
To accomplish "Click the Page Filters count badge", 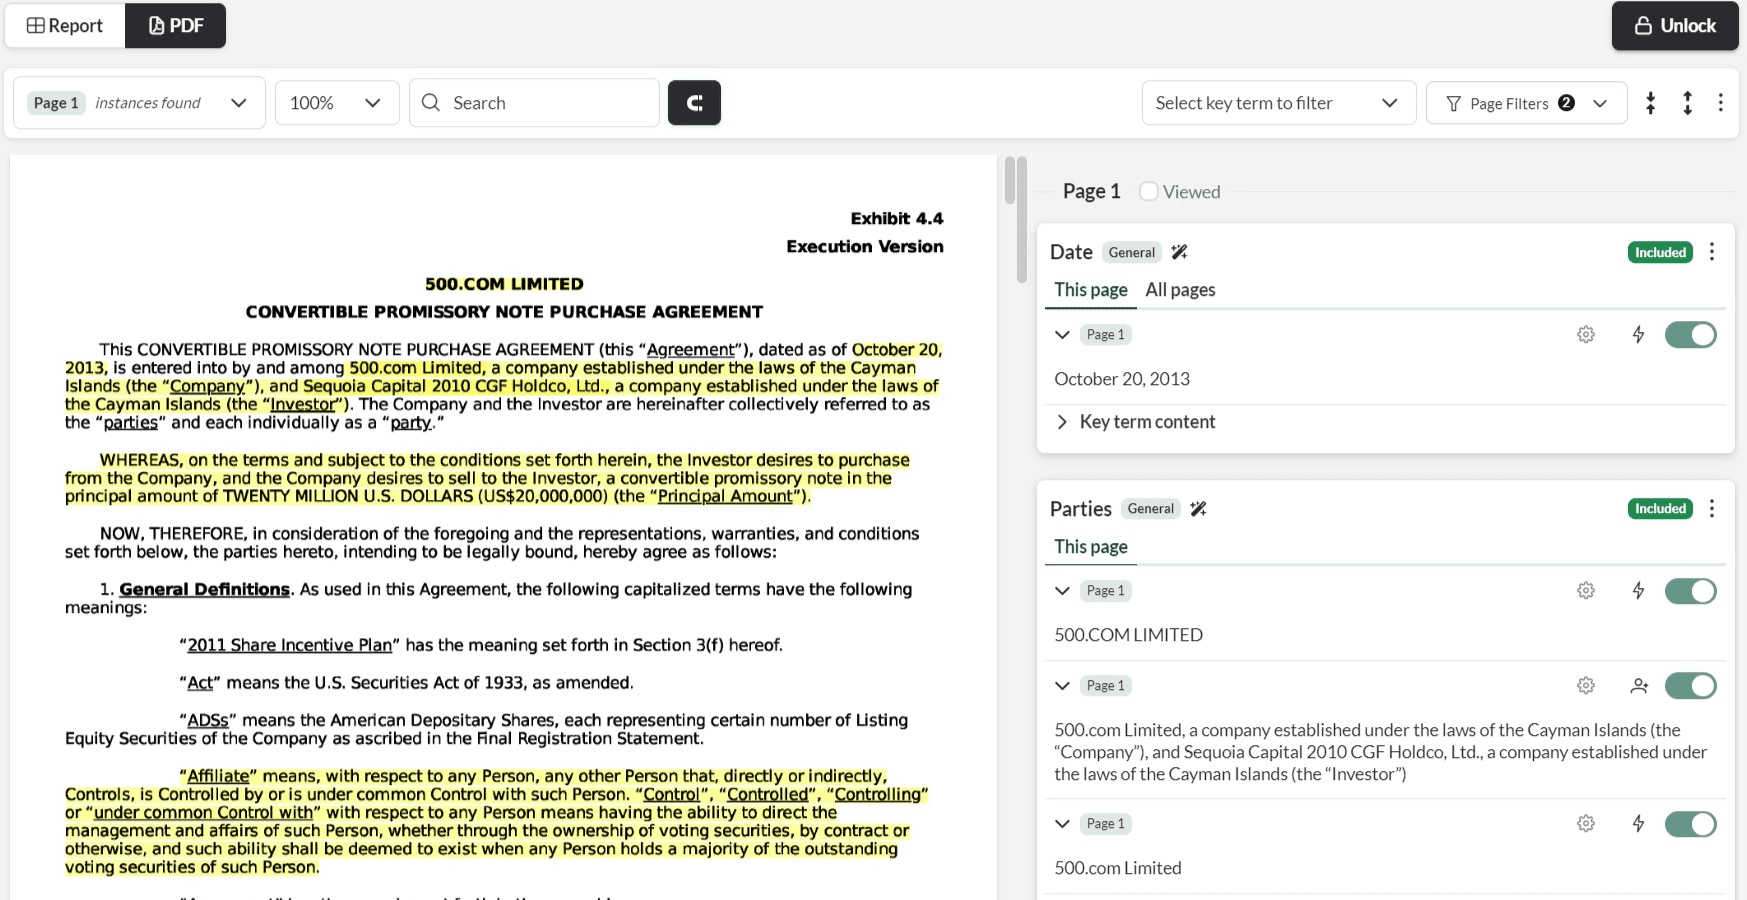I will click(x=1566, y=103).
